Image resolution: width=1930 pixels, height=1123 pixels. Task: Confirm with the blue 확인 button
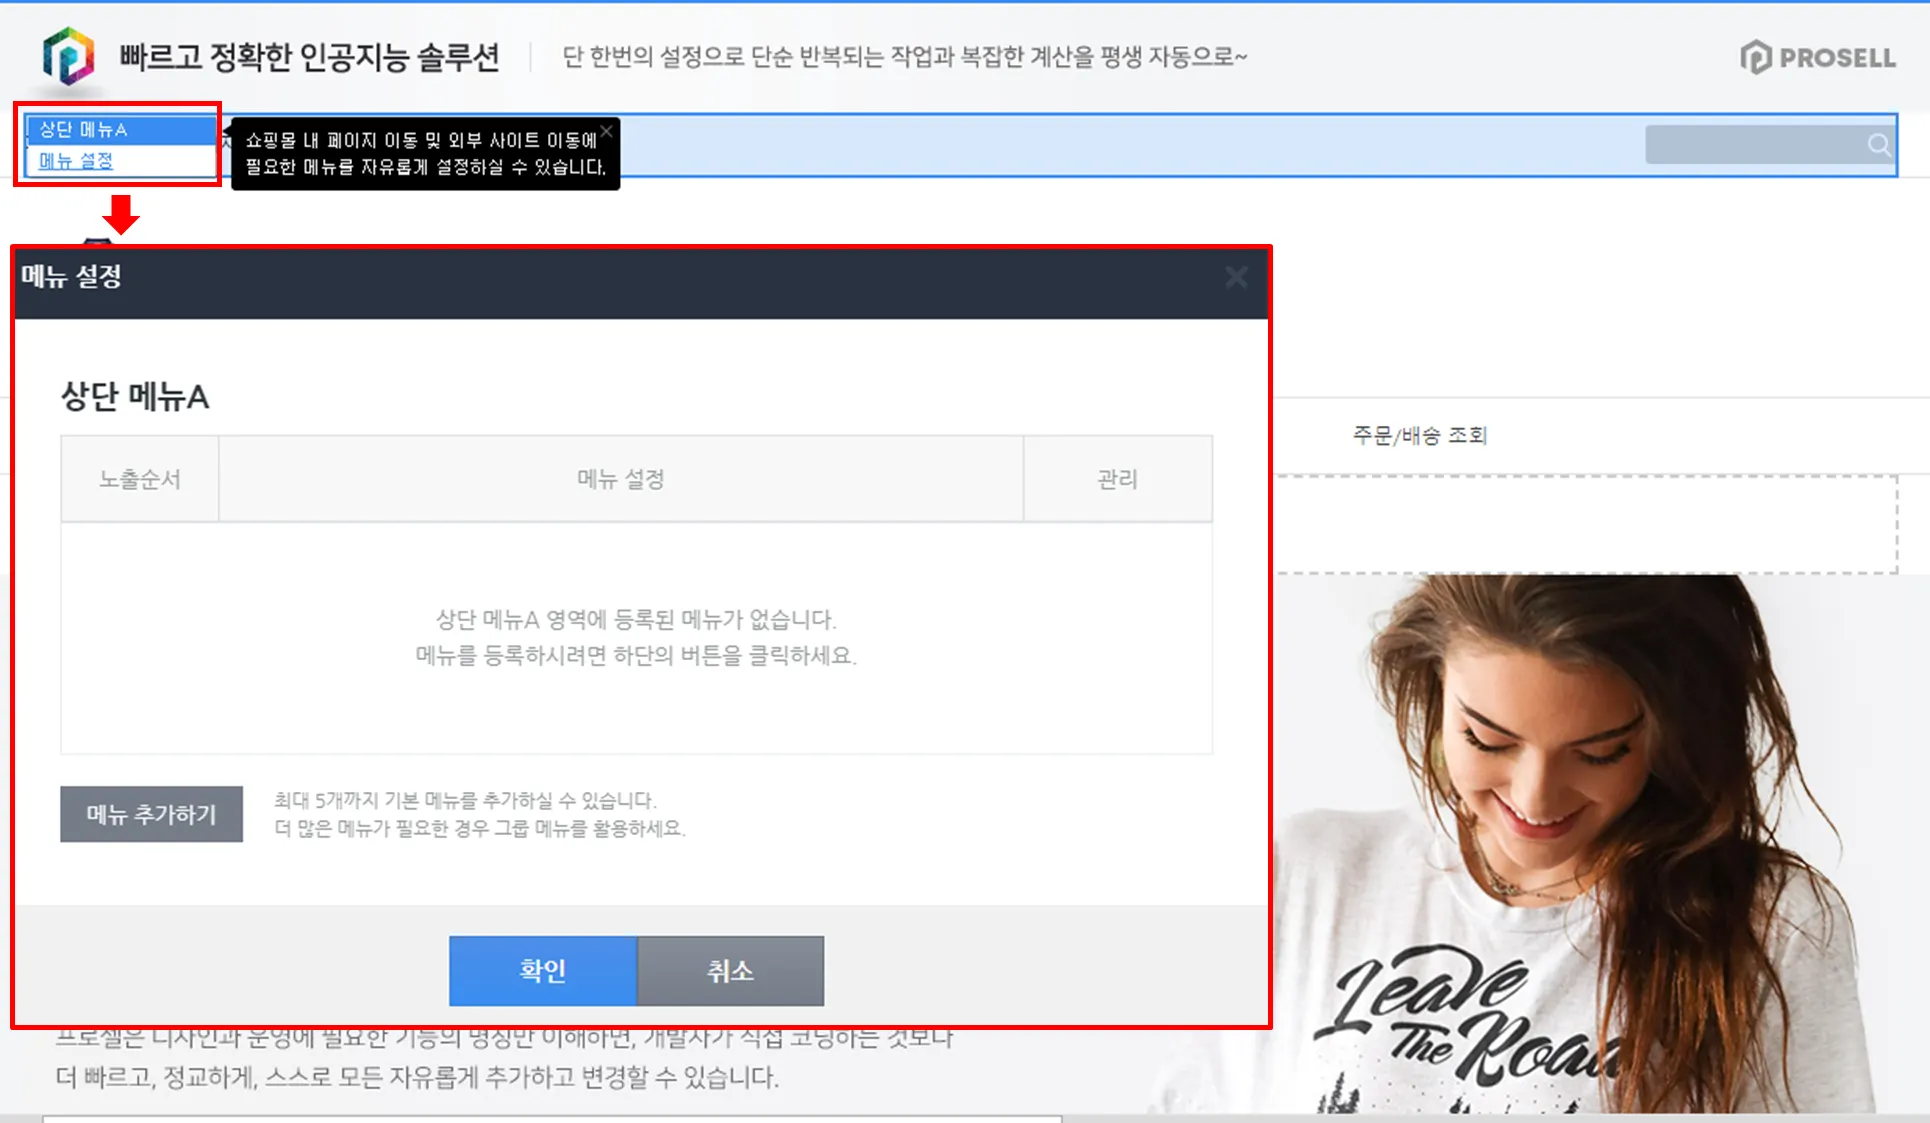[x=542, y=970]
